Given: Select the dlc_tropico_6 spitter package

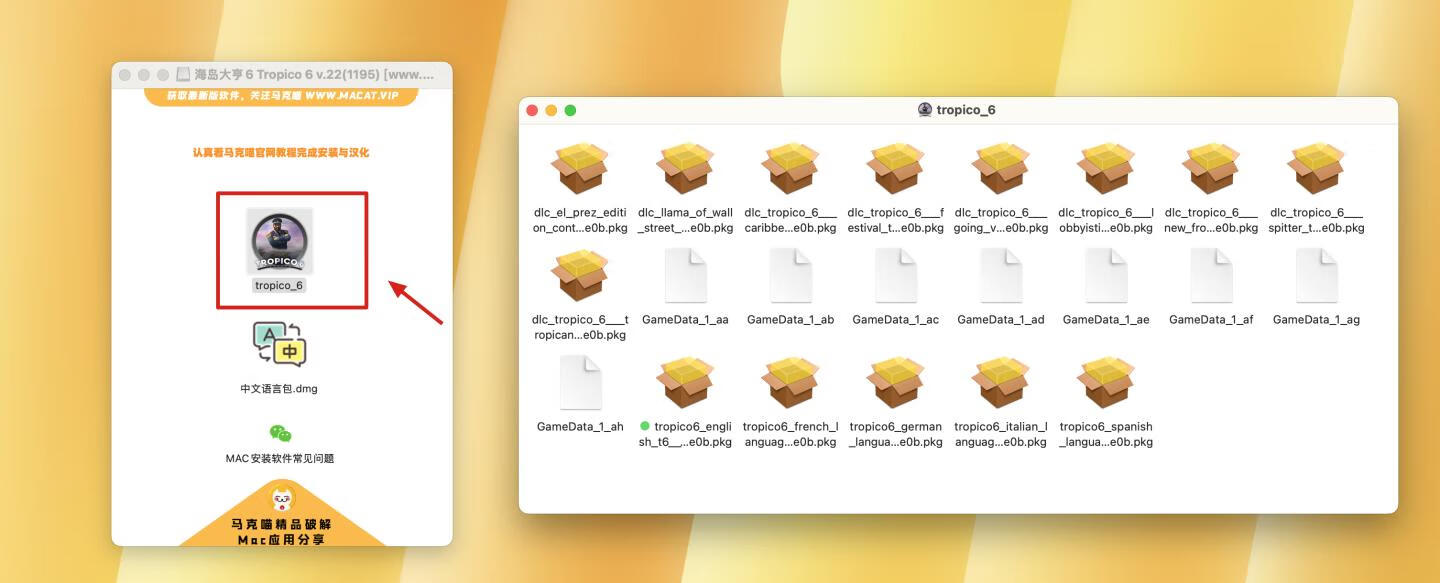Looking at the screenshot, I should click(x=1316, y=168).
